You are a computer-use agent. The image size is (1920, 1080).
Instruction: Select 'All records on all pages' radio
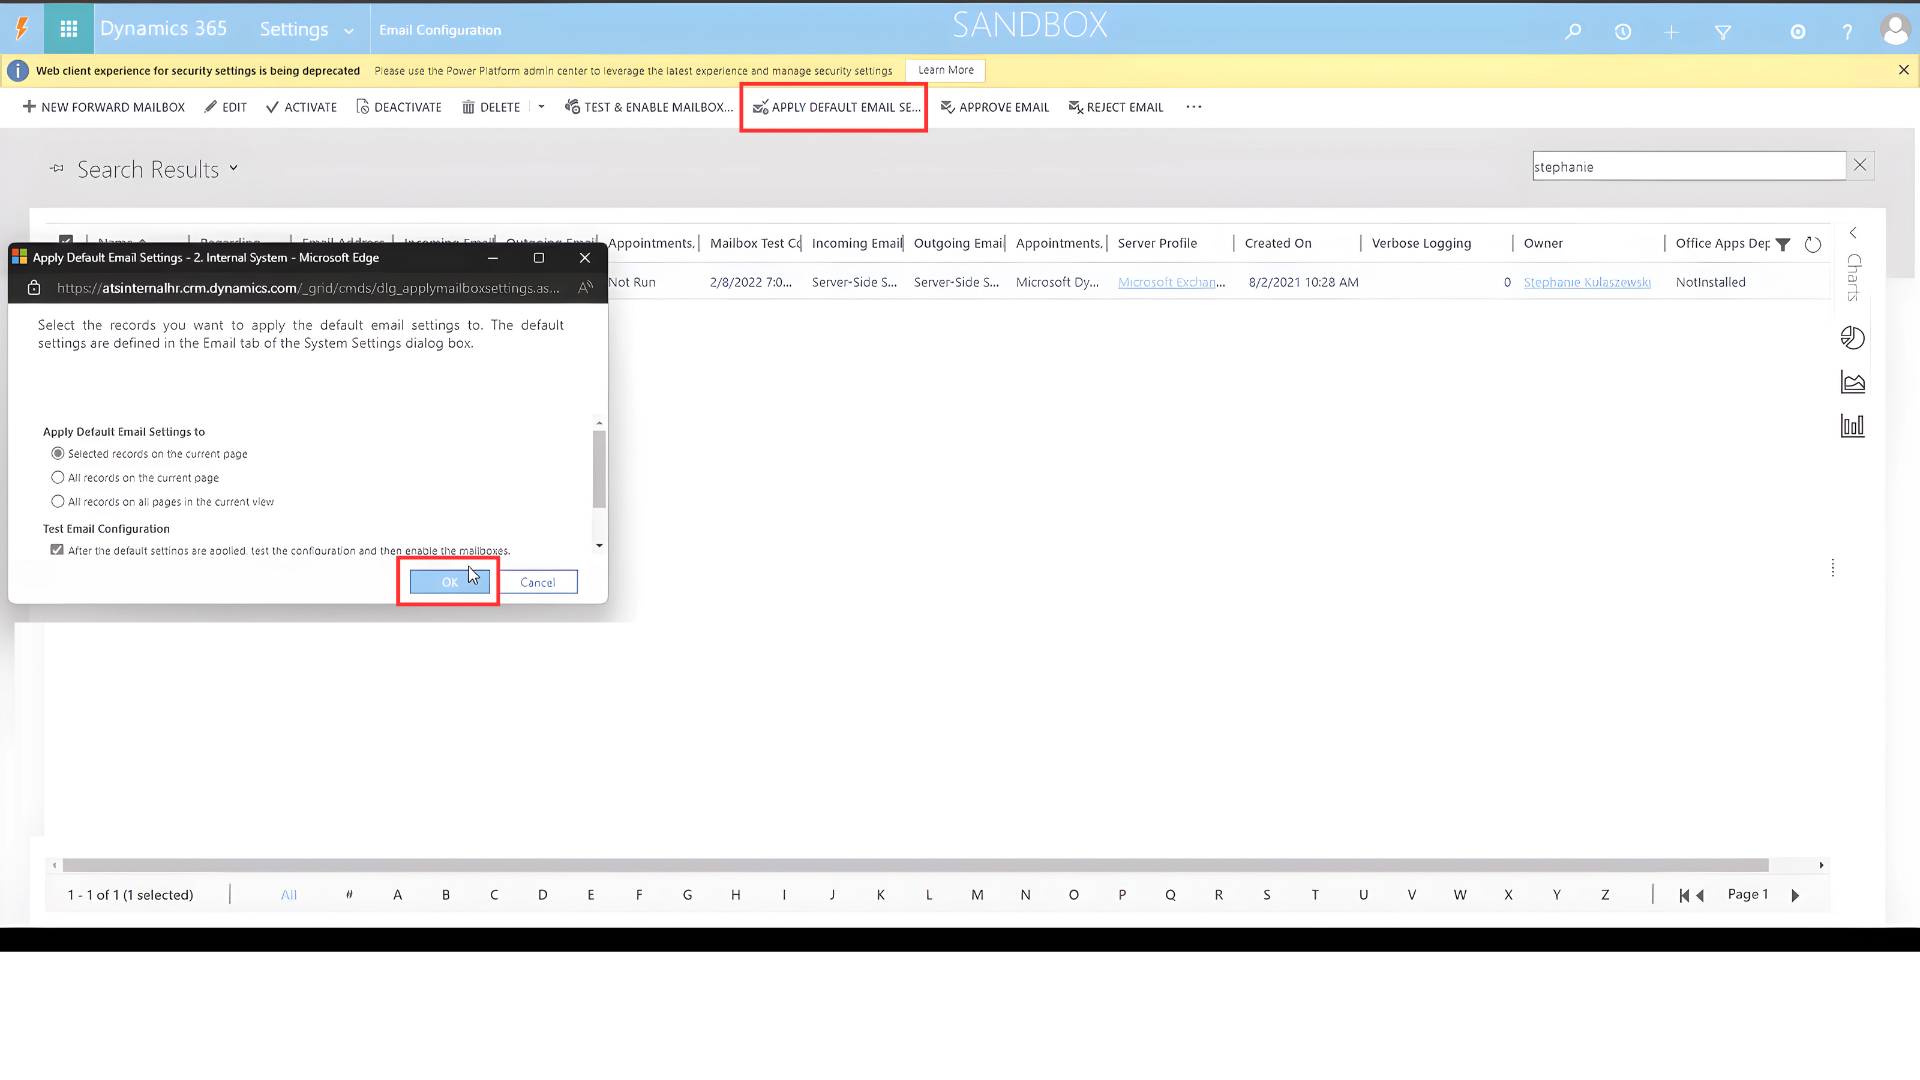click(x=58, y=502)
